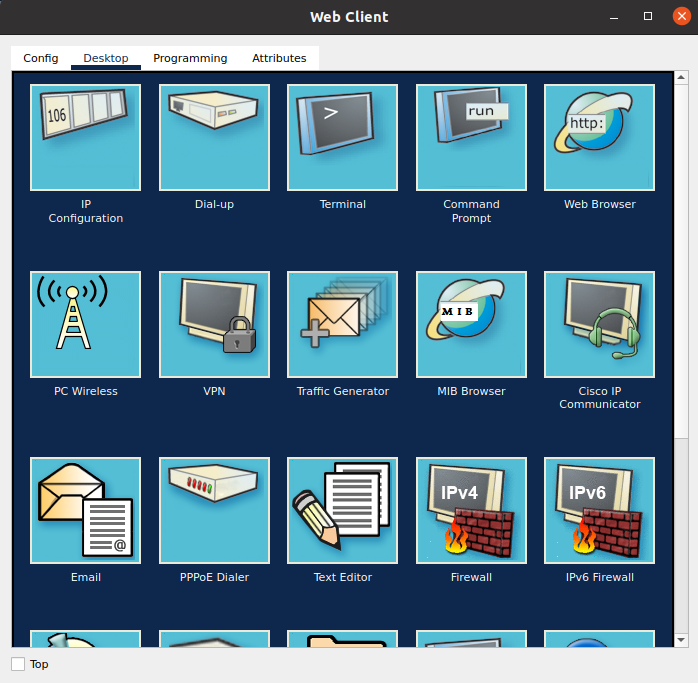Image resolution: width=698 pixels, height=683 pixels.
Task: Click the IP Configuration label text
Action: point(85,211)
